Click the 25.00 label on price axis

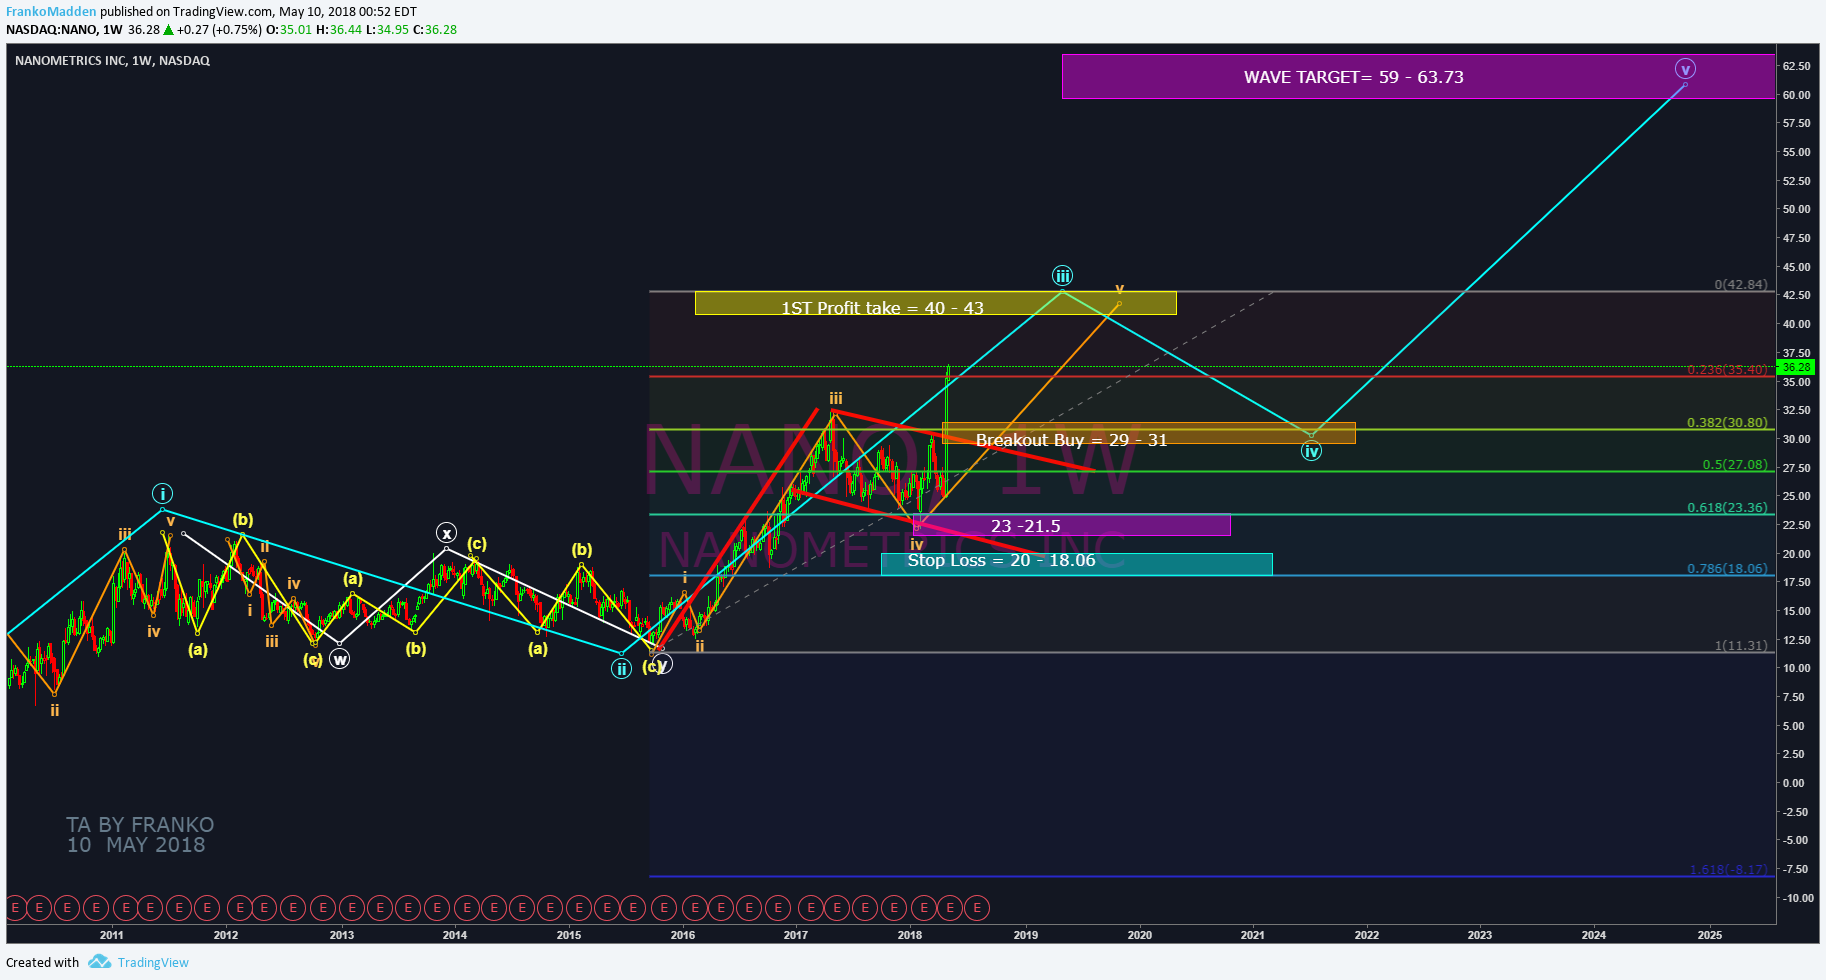[x=1797, y=497]
